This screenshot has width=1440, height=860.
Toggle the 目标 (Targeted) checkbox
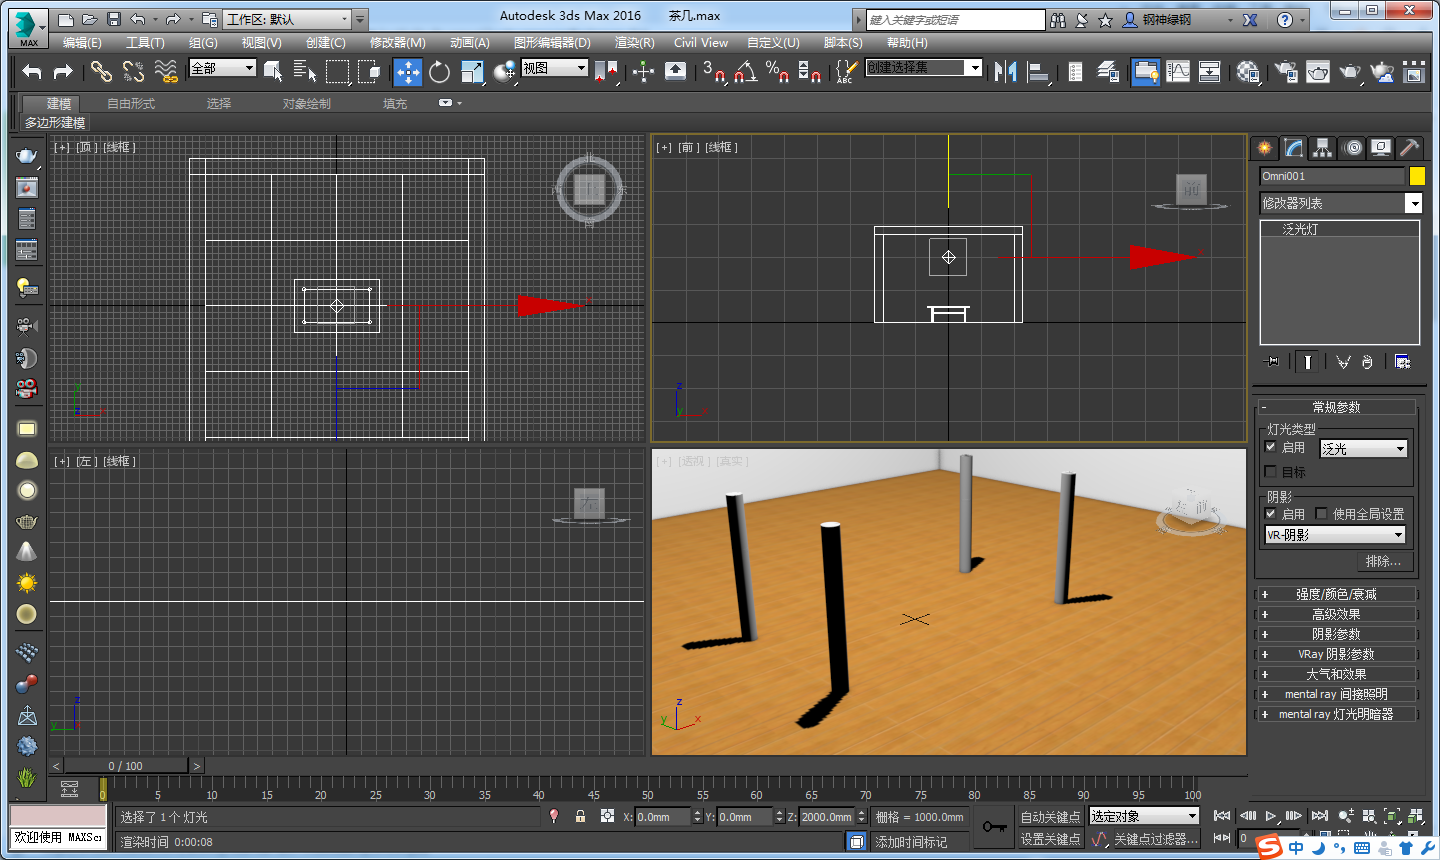(1271, 471)
